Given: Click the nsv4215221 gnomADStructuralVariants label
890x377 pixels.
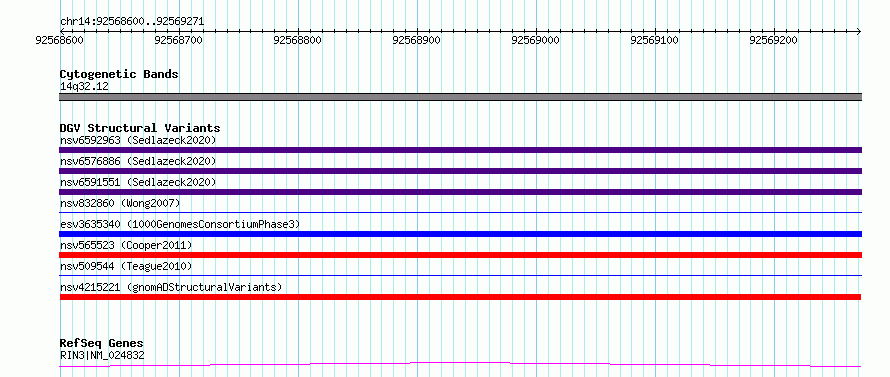Looking at the screenshot, I should (171, 287).
